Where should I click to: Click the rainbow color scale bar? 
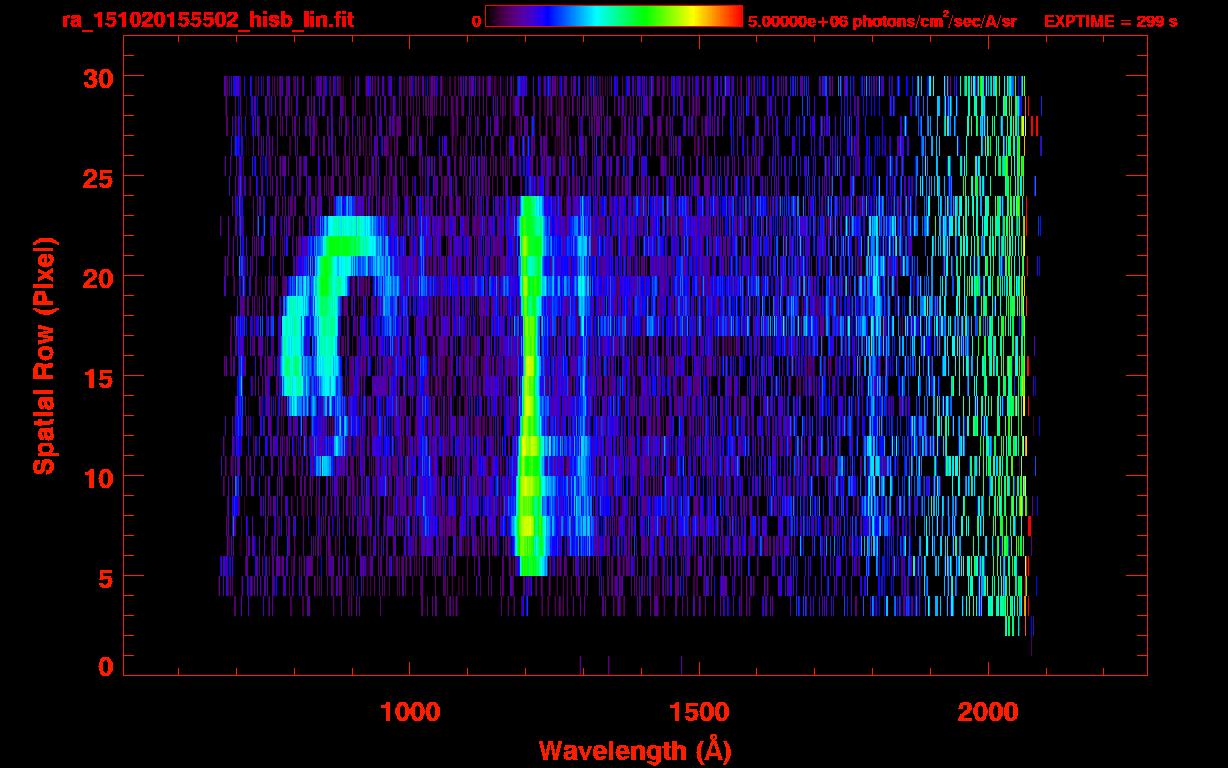(614, 16)
